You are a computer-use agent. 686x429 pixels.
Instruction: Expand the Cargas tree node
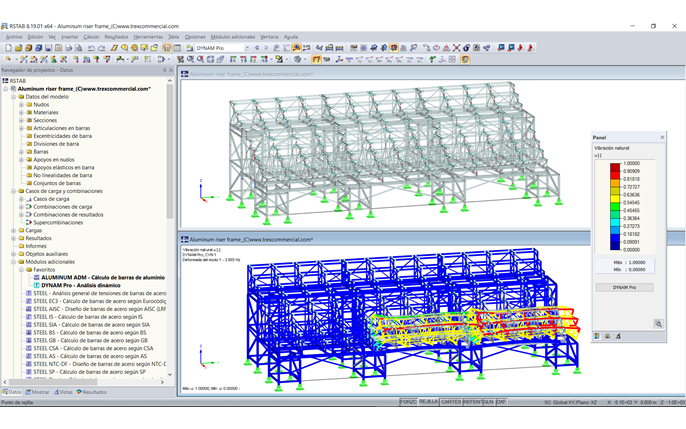13,230
